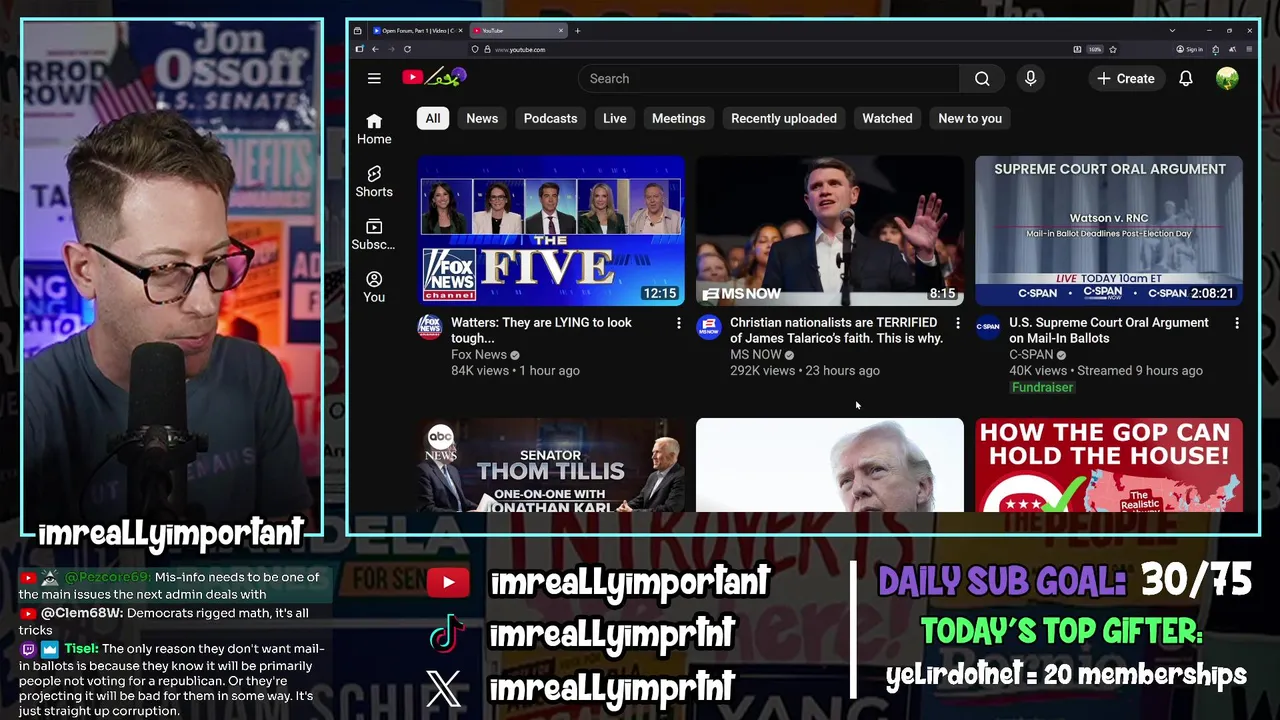
Task: Open the YouTube hamburger guide menu
Action: pyautogui.click(x=374, y=78)
